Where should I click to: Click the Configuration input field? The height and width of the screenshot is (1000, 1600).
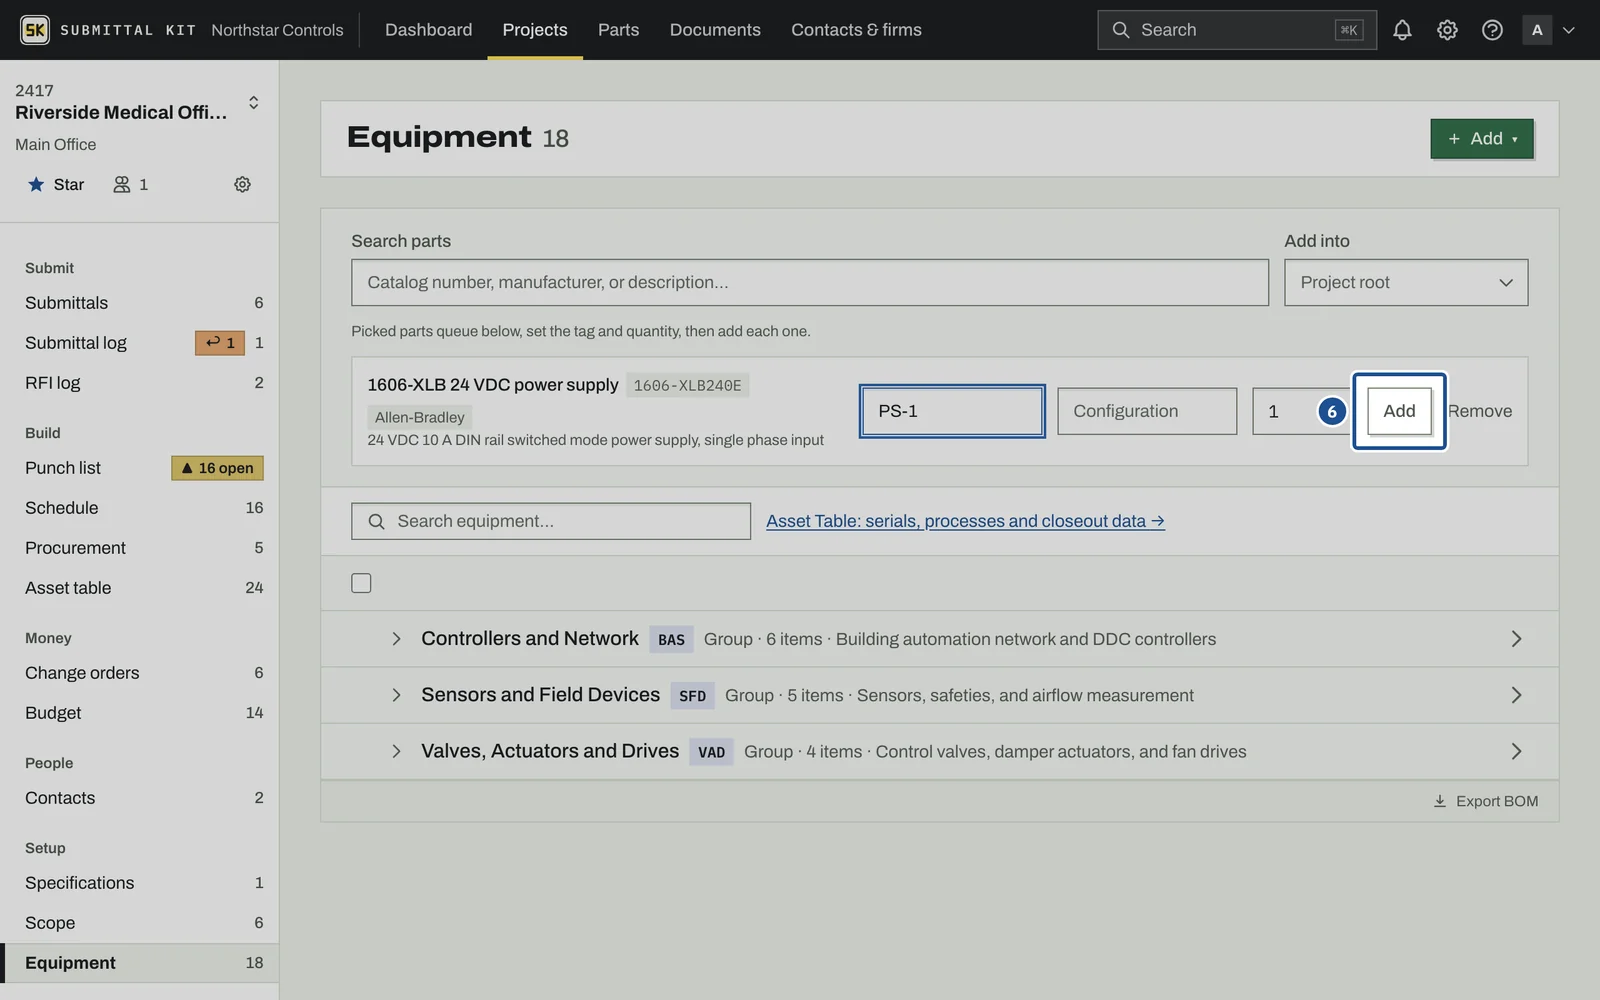pos(1147,411)
